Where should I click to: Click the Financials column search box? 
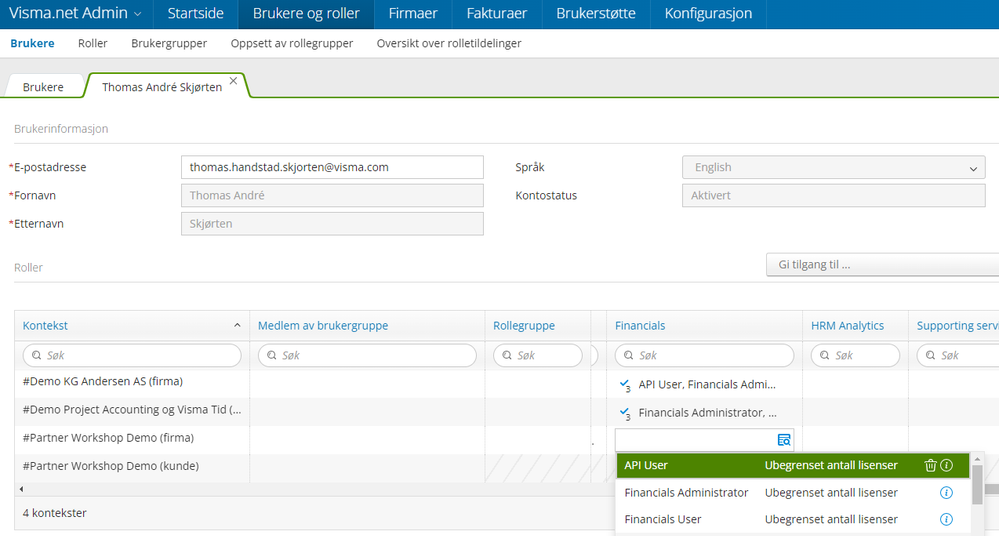(x=704, y=356)
